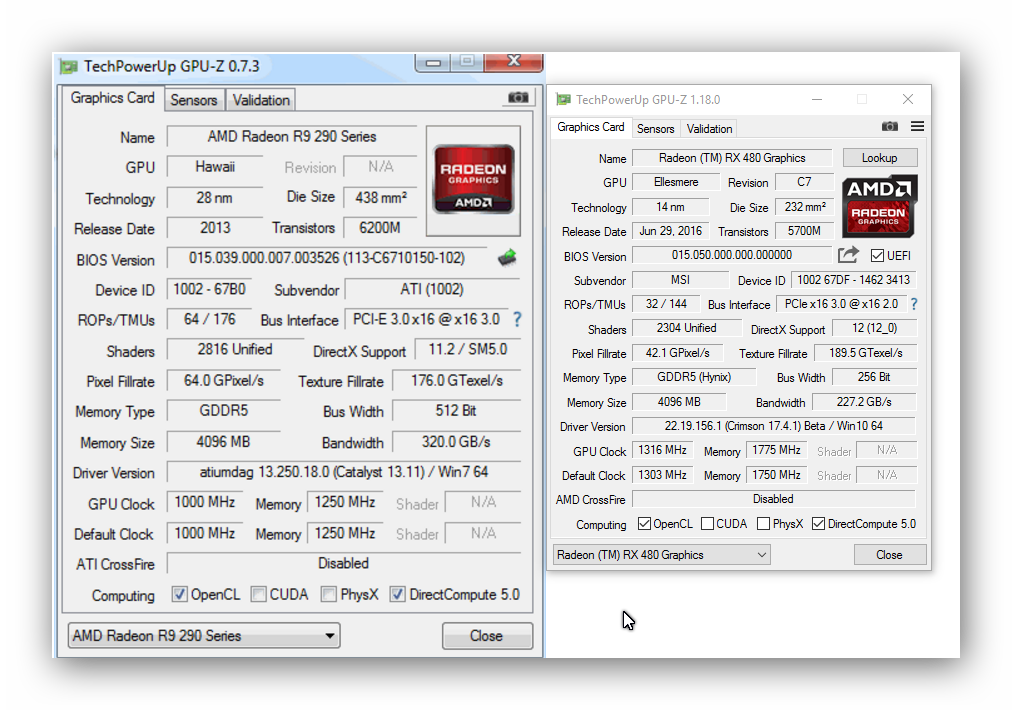The width and height of the screenshot is (1012, 710).
Task: Open the AMD Radeon R9 290 Series dropdown
Action: click(204, 636)
